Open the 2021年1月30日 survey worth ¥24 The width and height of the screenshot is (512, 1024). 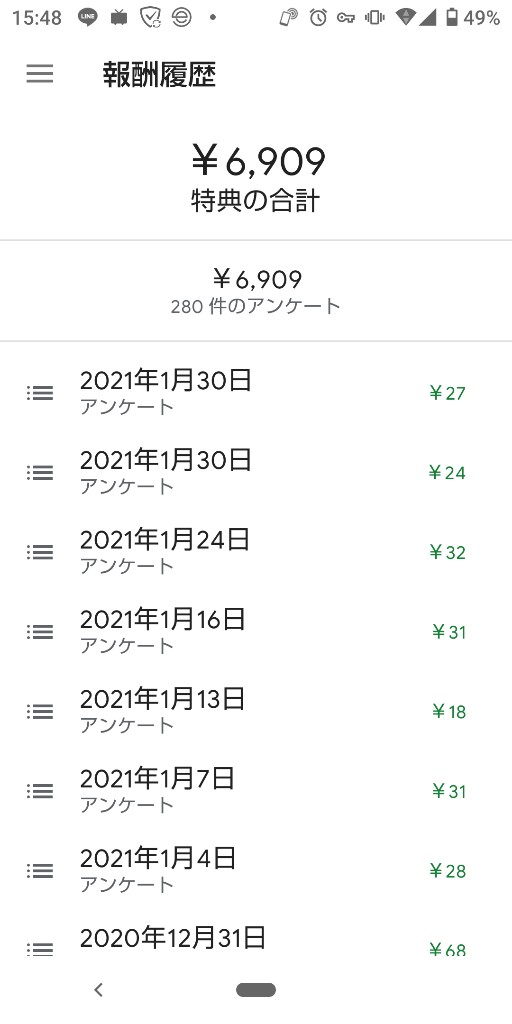[256, 472]
